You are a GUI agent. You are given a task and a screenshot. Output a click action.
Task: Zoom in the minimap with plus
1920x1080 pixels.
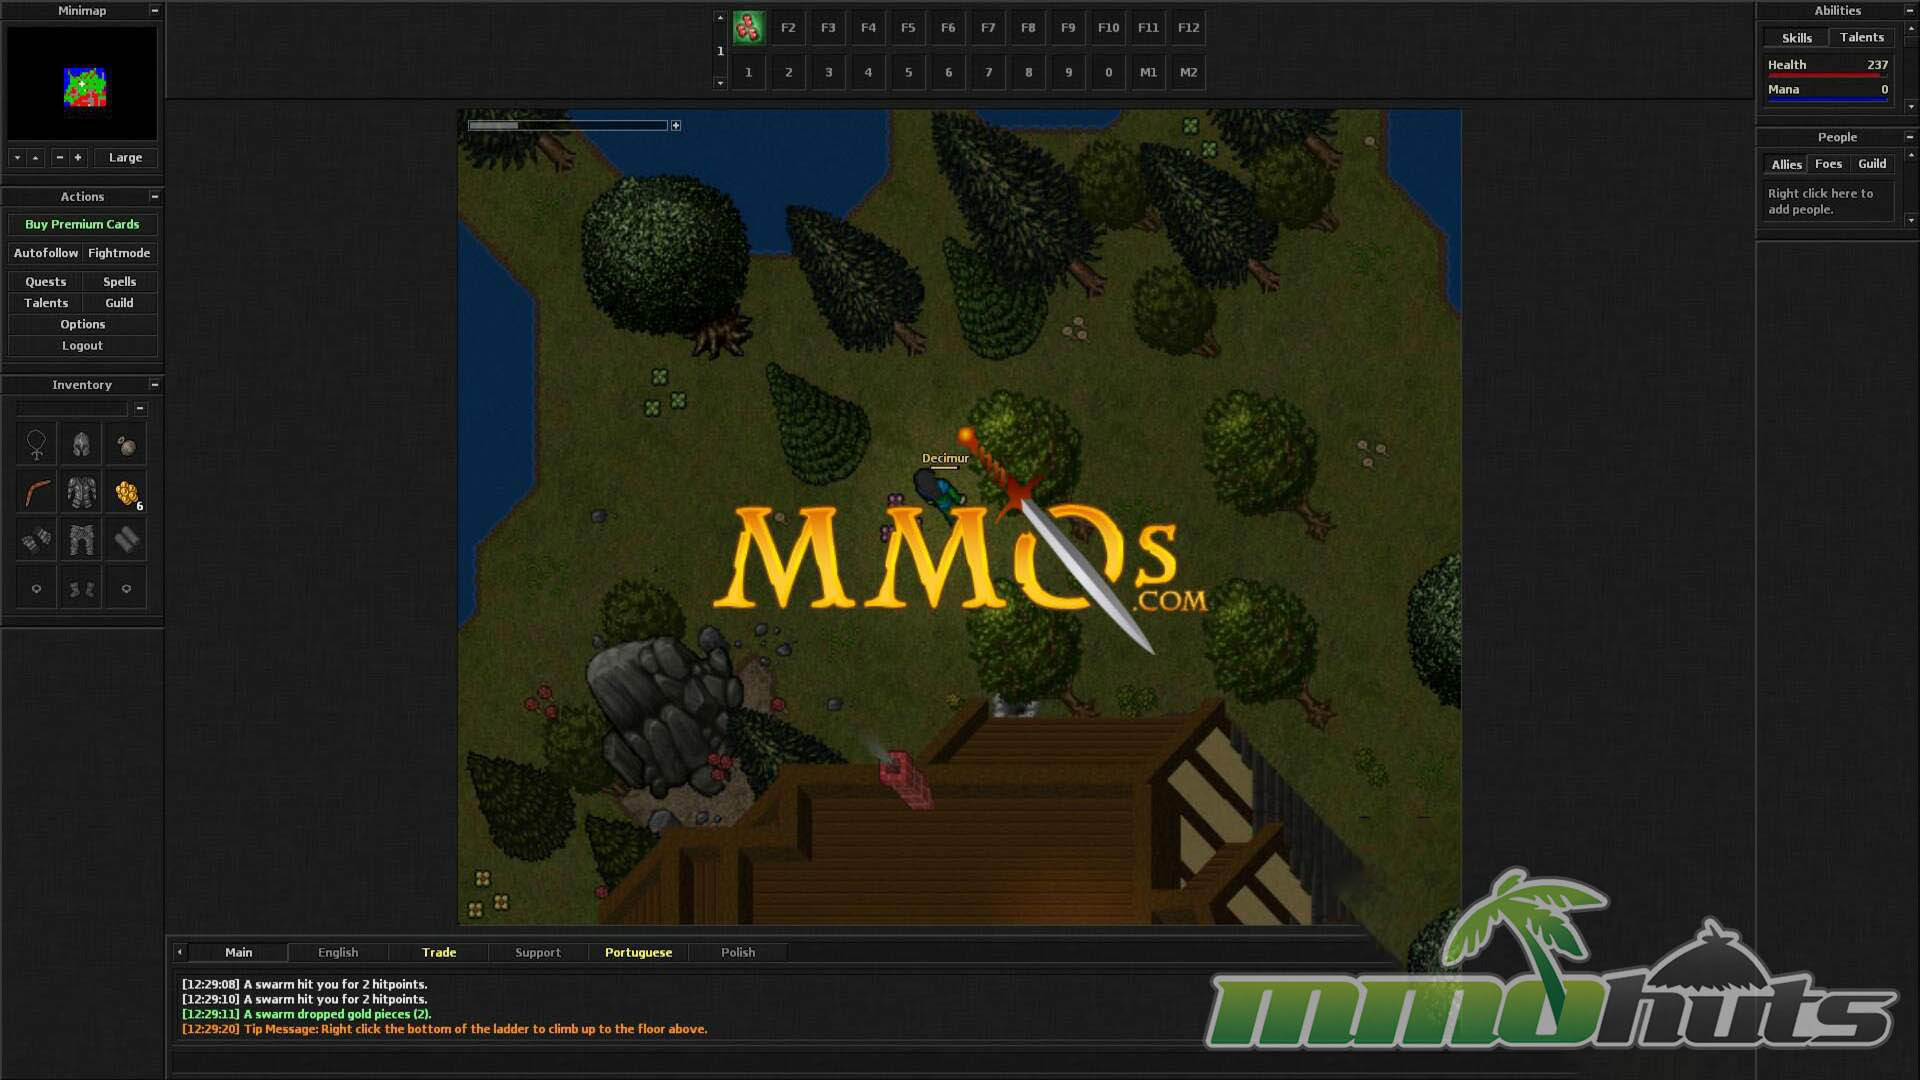pos(78,158)
